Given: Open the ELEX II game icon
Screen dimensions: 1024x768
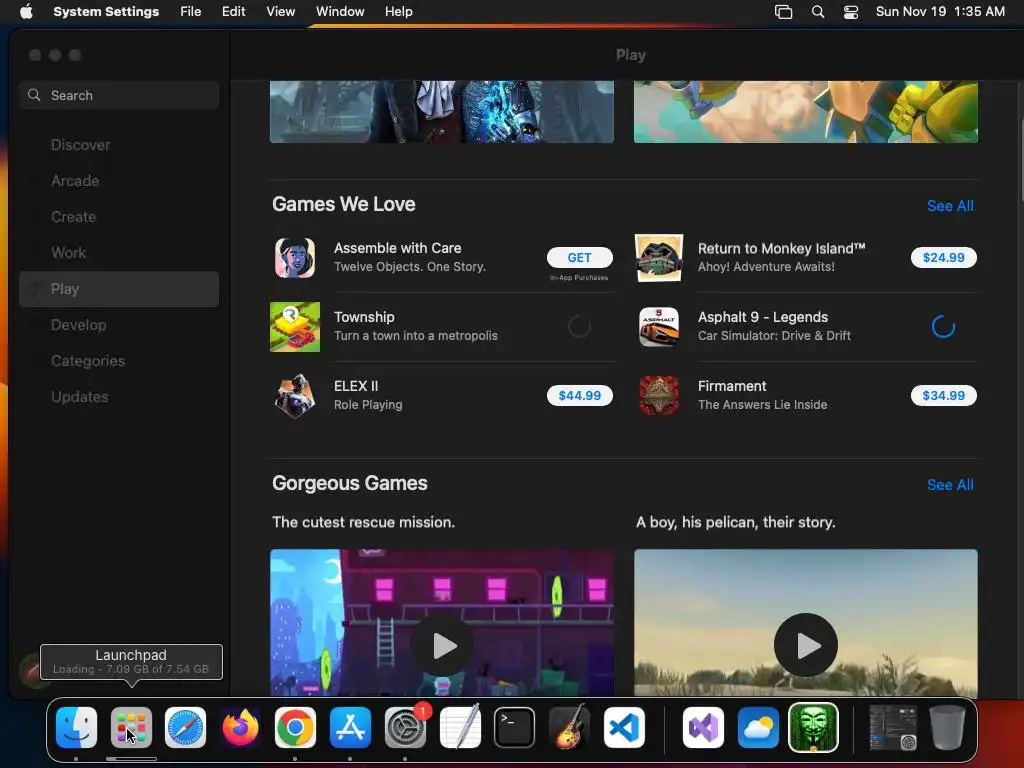Looking at the screenshot, I should click(x=295, y=396).
